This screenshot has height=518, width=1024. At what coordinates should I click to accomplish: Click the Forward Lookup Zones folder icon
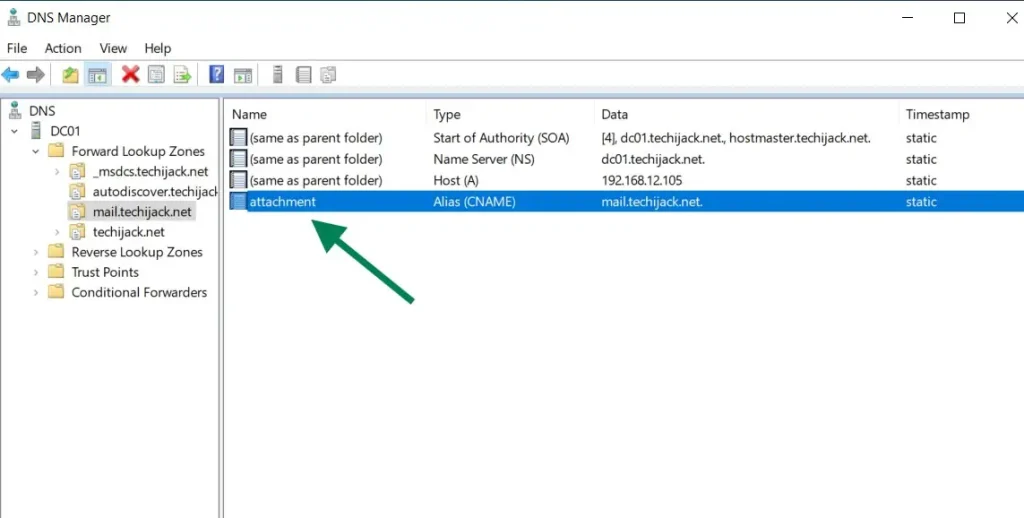[56, 152]
